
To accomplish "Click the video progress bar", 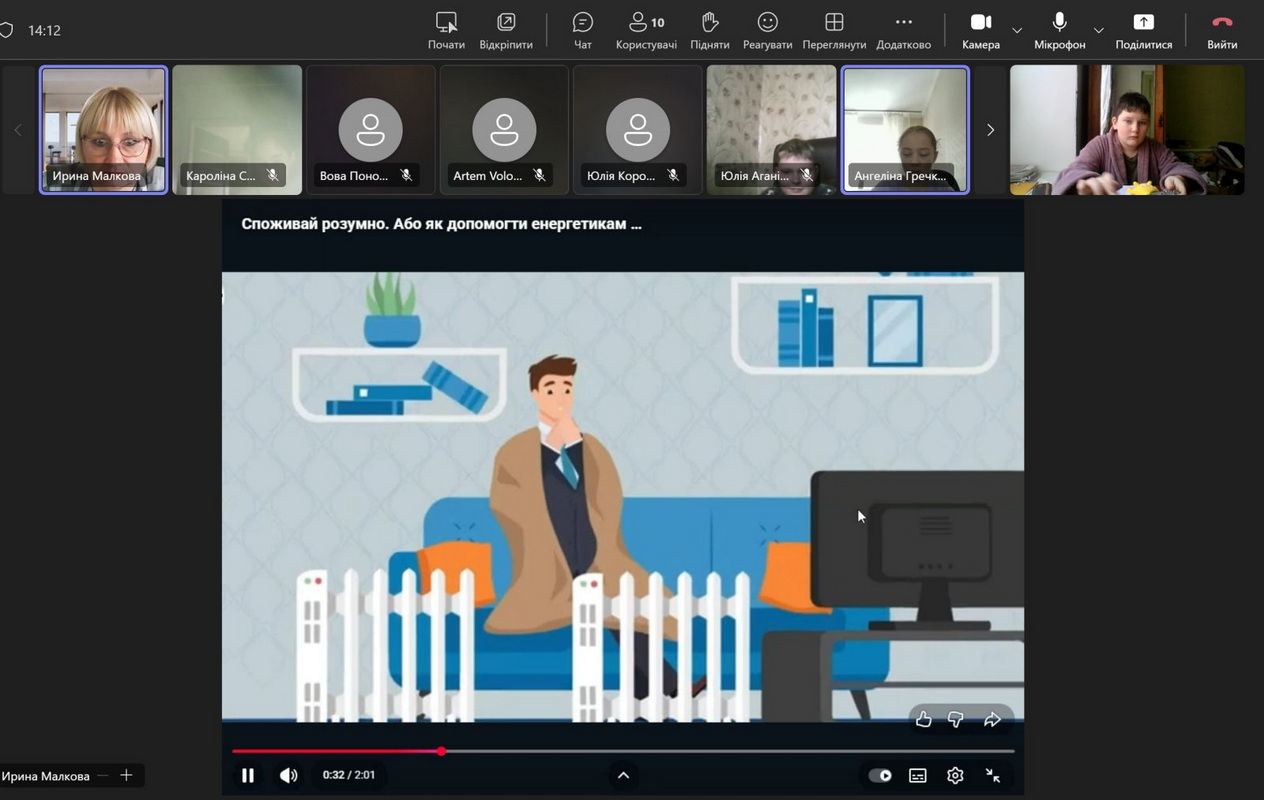I will tap(700, 751).
